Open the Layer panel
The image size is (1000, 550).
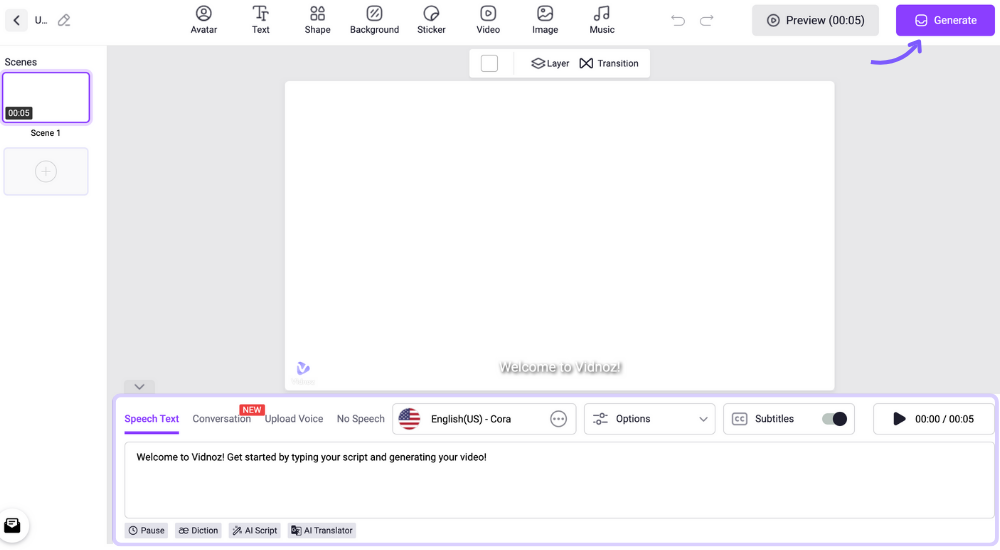(550, 63)
